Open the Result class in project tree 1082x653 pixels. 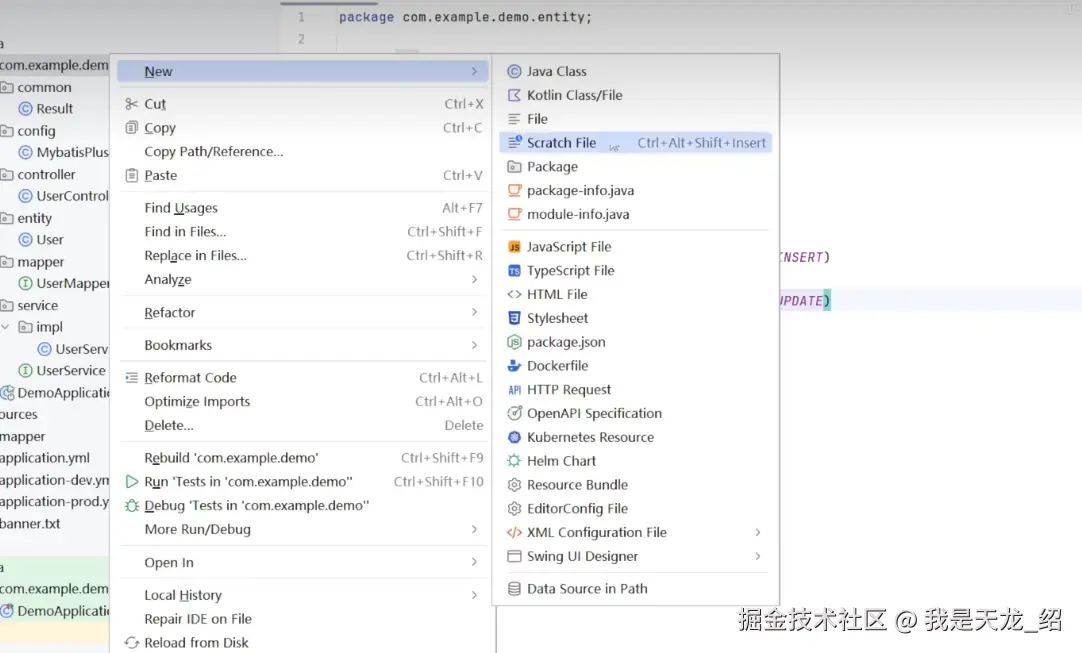click(x=55, y=108)
